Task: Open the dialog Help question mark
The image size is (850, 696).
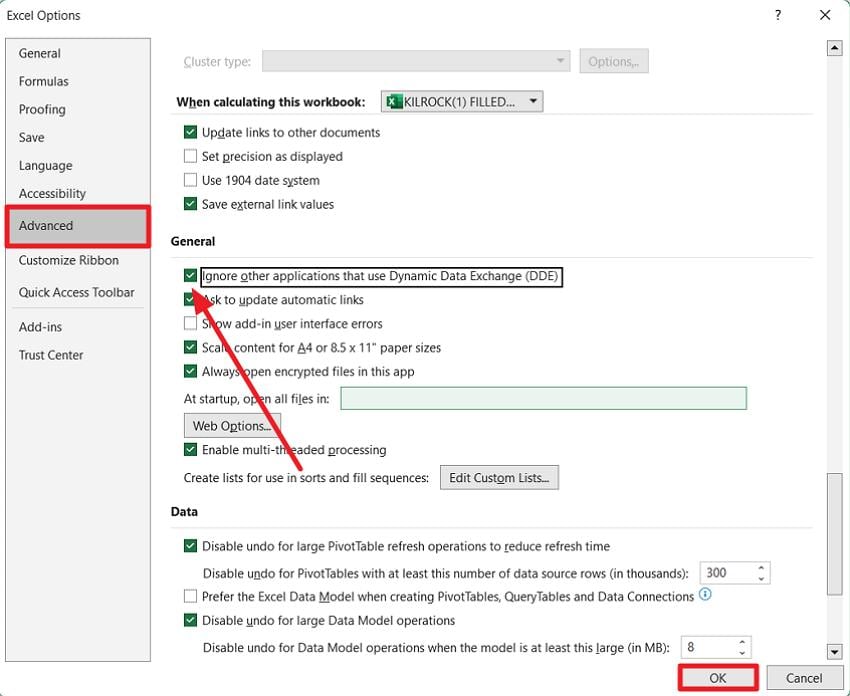Action: [x=778, y=15]
